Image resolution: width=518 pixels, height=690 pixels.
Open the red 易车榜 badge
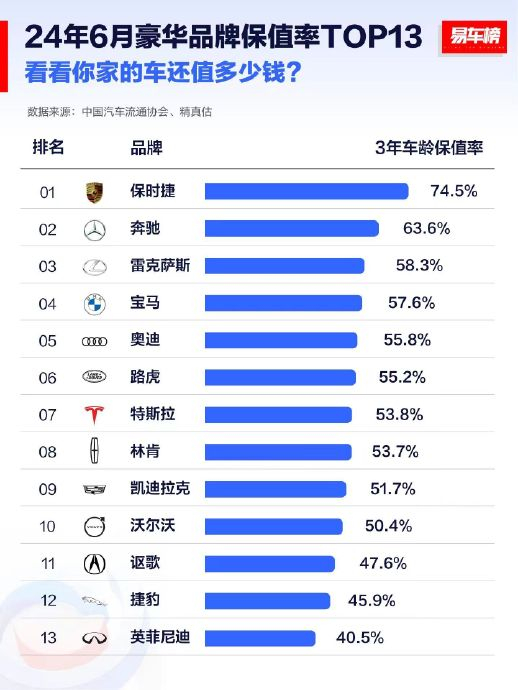474,37
